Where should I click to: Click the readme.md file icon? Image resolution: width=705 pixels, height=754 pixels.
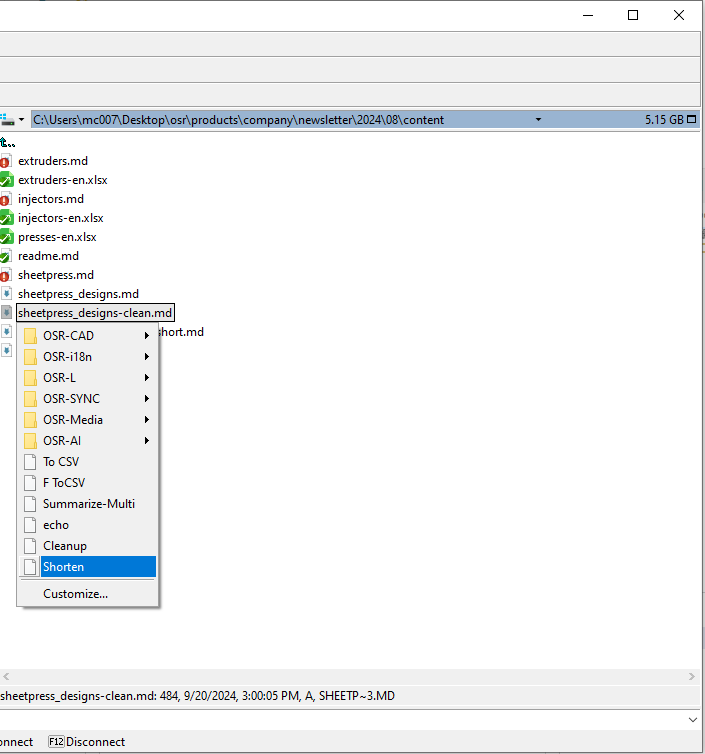tap(6, 256)
